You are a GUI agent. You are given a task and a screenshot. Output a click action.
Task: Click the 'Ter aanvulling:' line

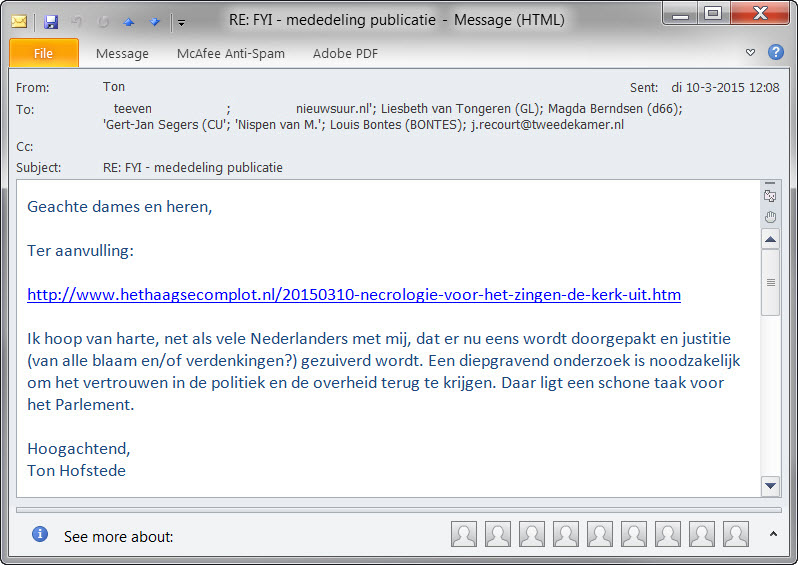[x=80, y=250]
